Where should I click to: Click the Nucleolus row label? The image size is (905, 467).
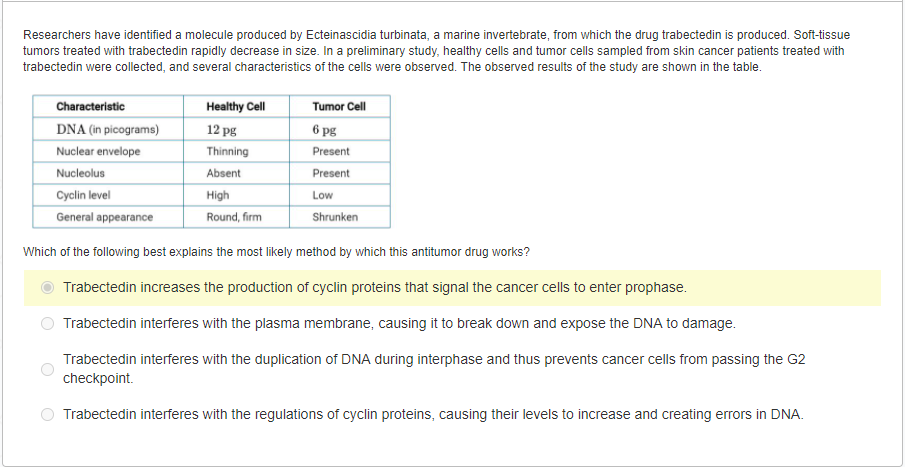point(80,173)
